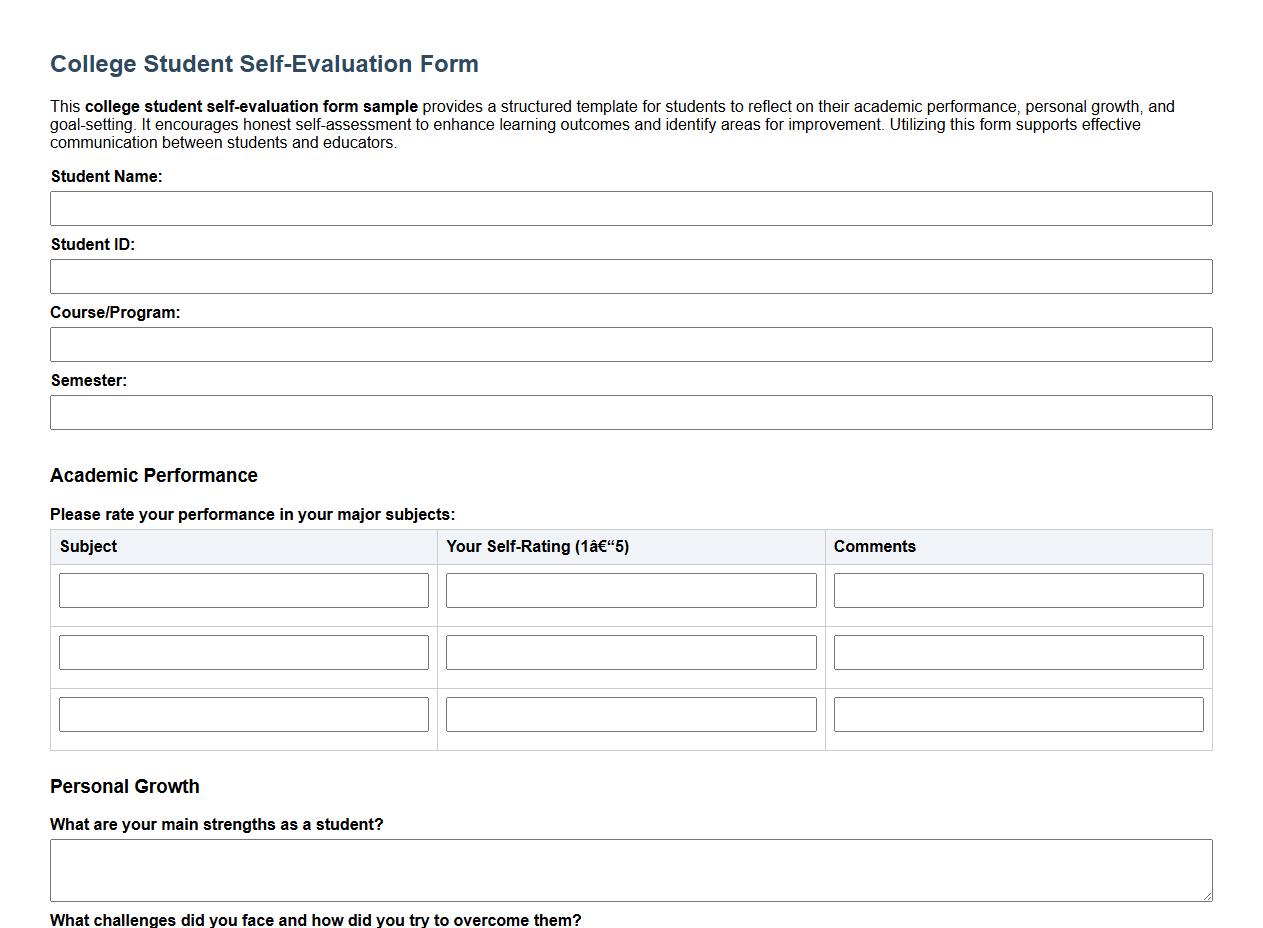Click the second Self-Rating input box
This screenshot has width=1263, height=928.
631,652
